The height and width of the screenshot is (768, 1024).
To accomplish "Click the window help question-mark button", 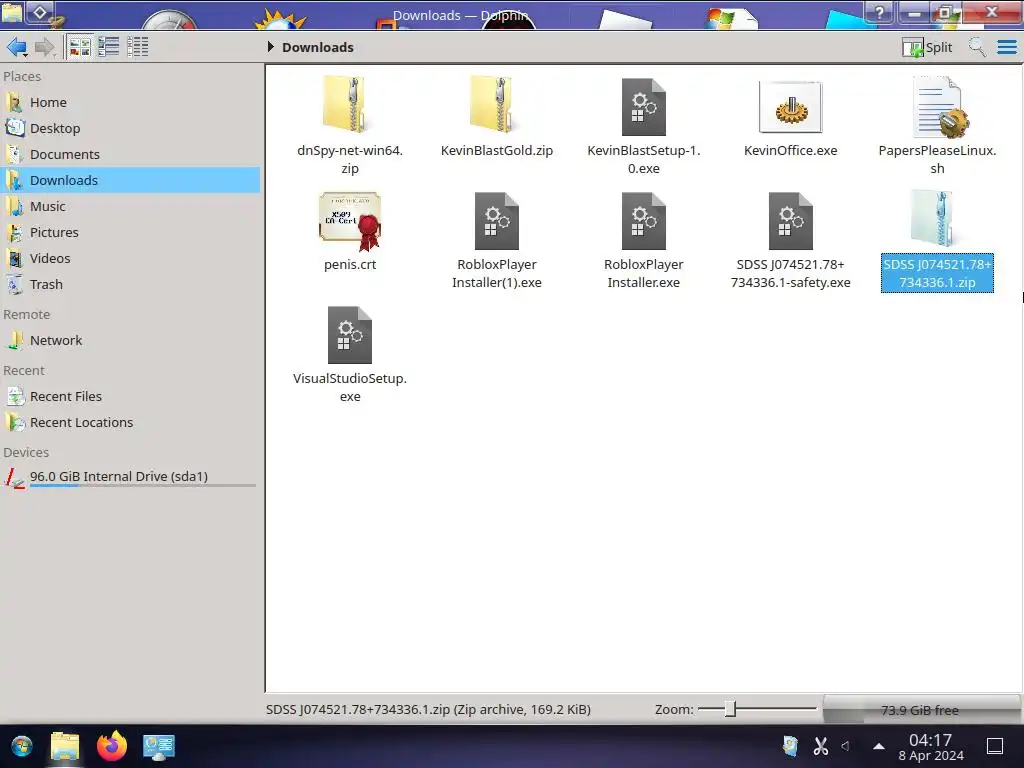I will click(880, 12).
